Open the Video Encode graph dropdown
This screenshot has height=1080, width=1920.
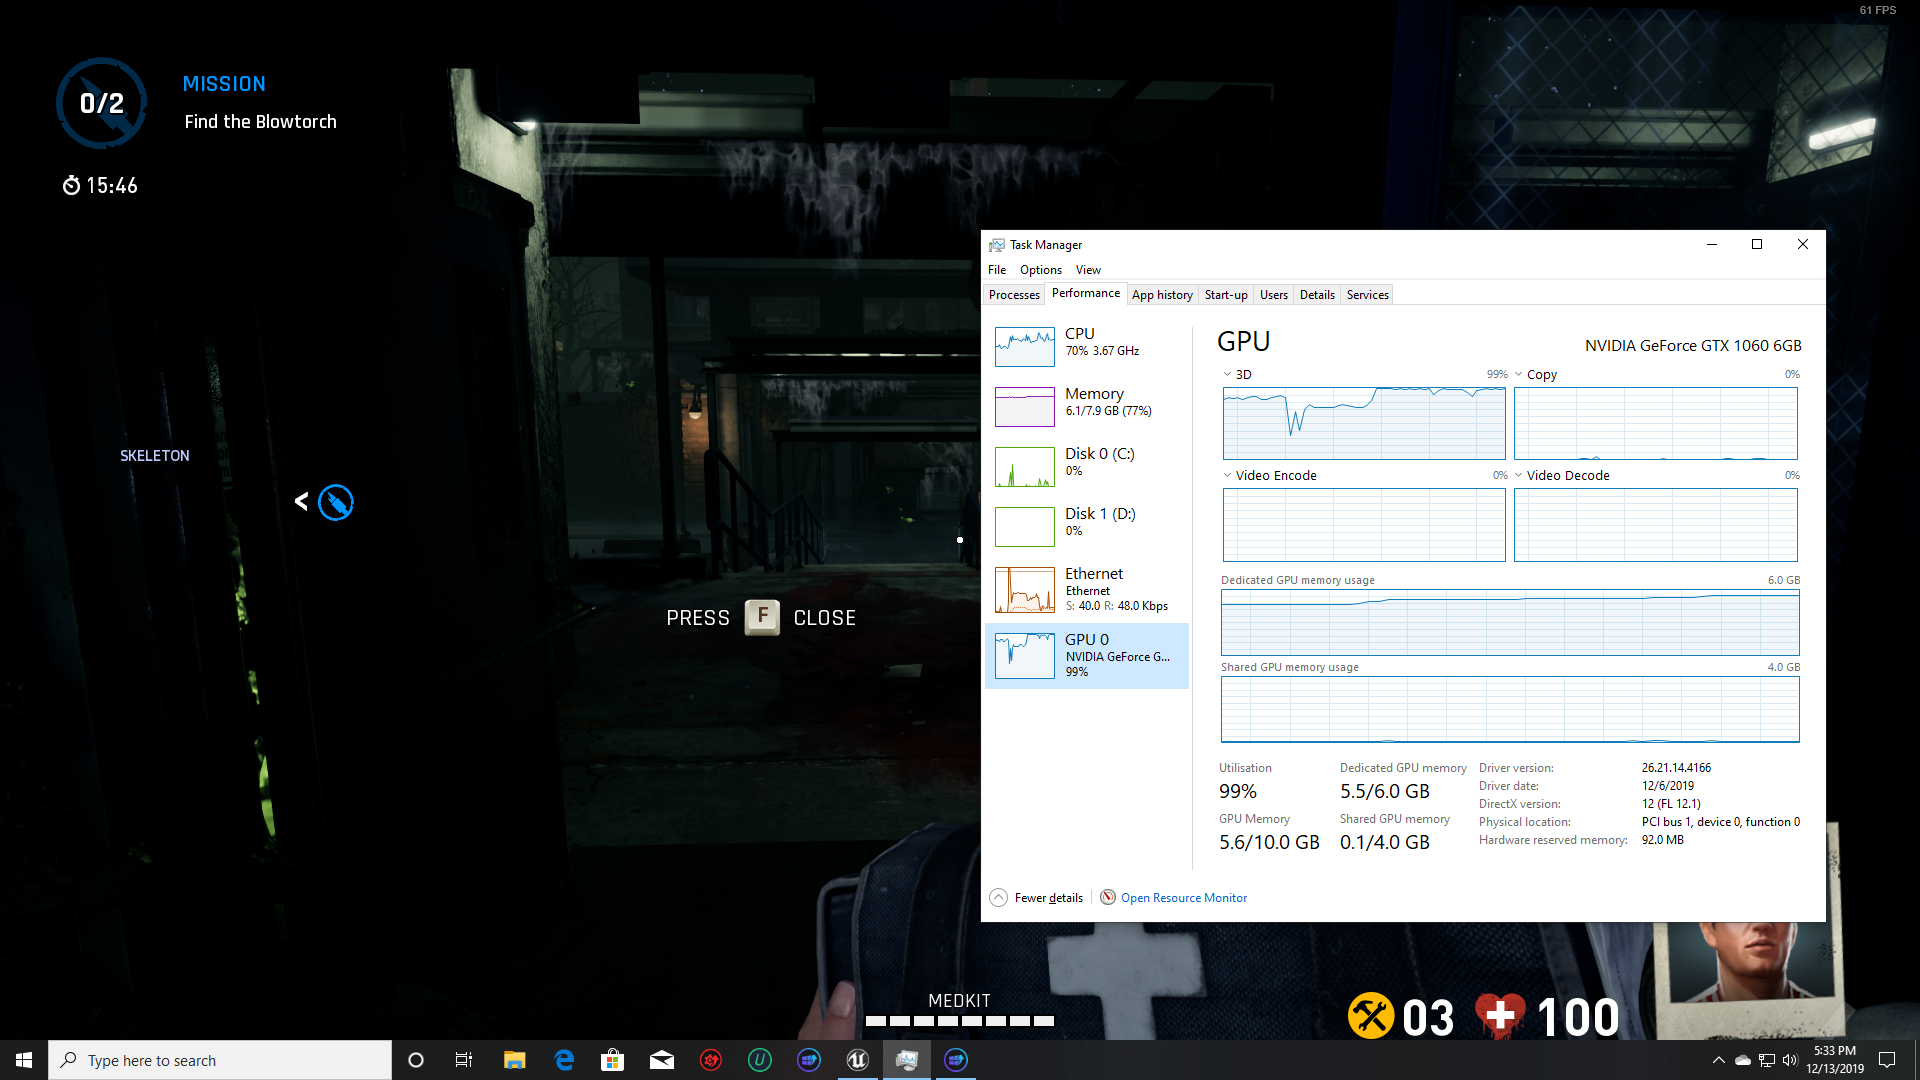pyautogui.click(x=1228, y=476)
